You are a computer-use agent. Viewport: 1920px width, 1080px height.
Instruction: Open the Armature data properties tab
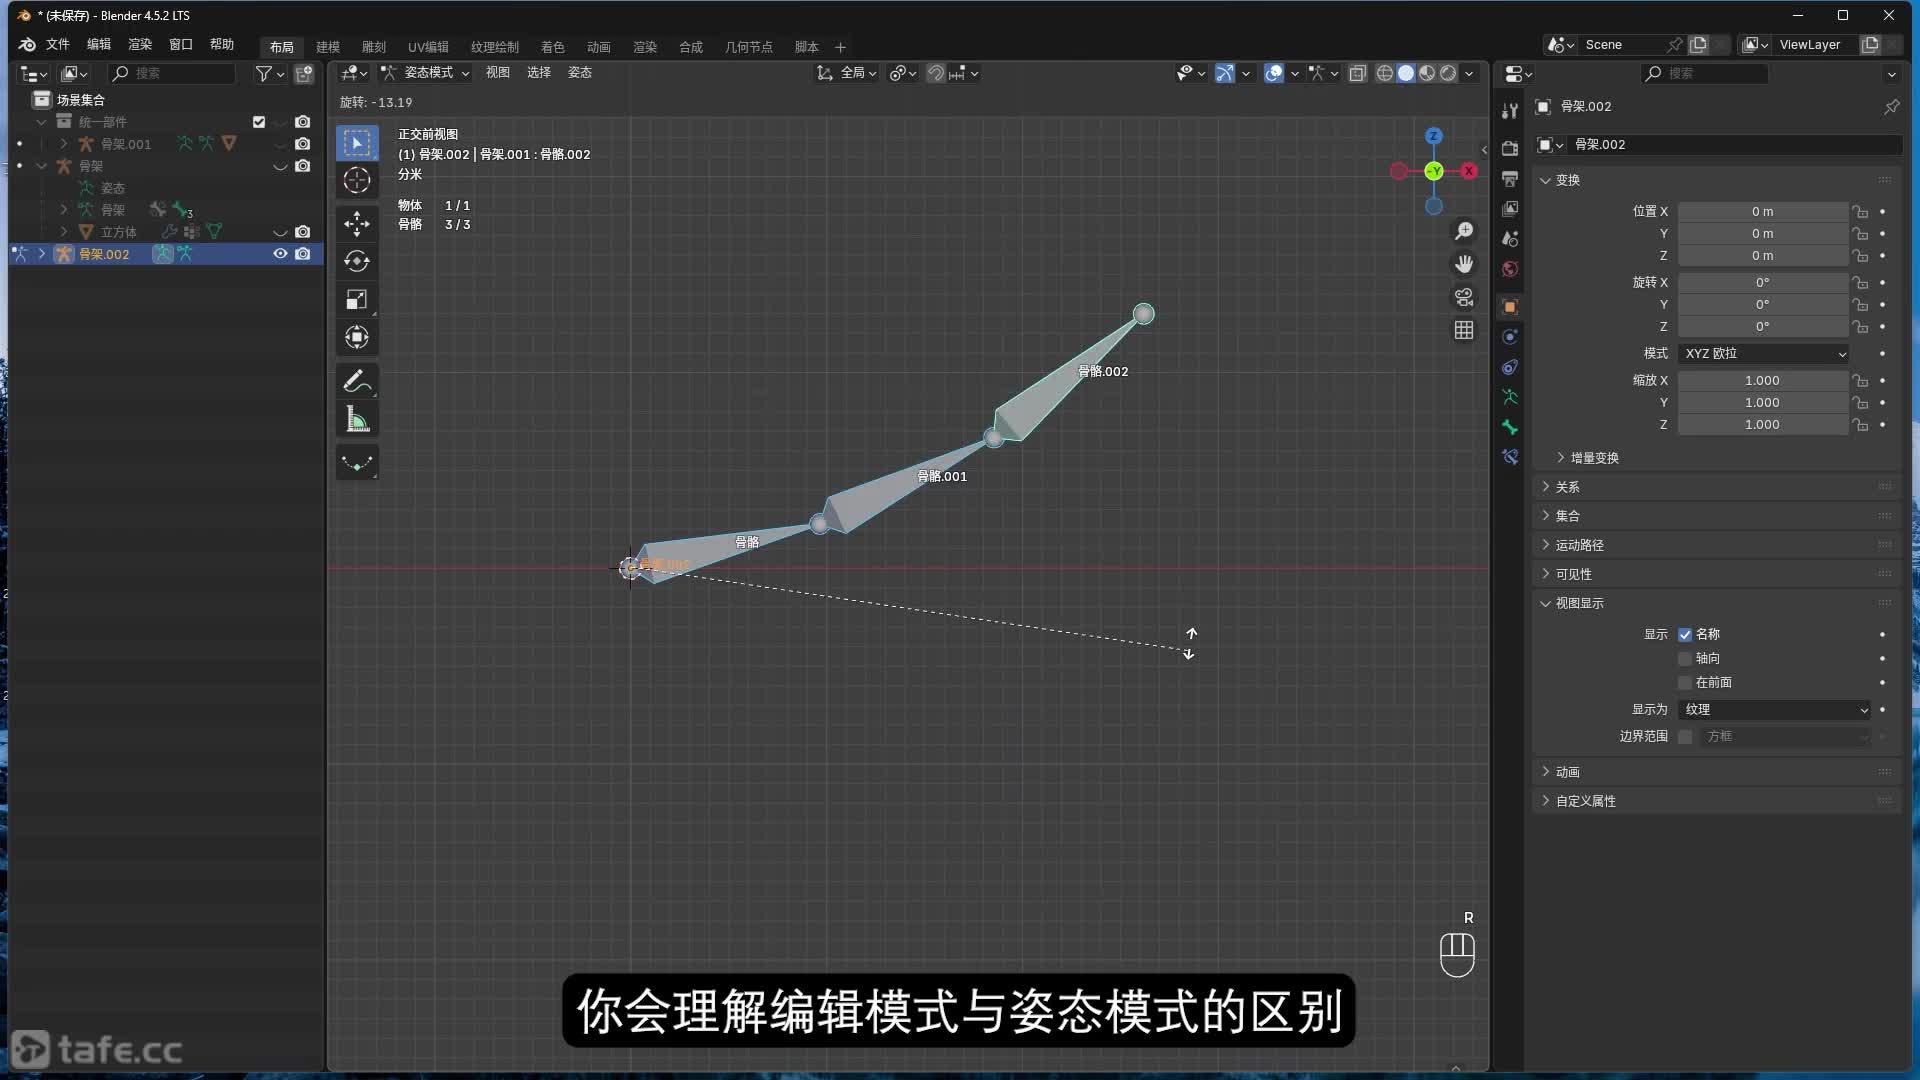pyautogui.click(x=1510, y=397)
